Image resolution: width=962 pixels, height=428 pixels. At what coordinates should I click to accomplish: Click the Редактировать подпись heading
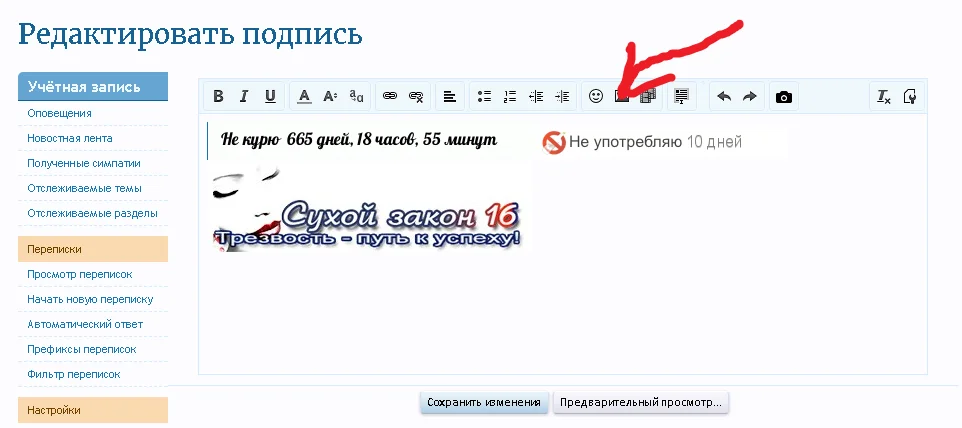190,34
